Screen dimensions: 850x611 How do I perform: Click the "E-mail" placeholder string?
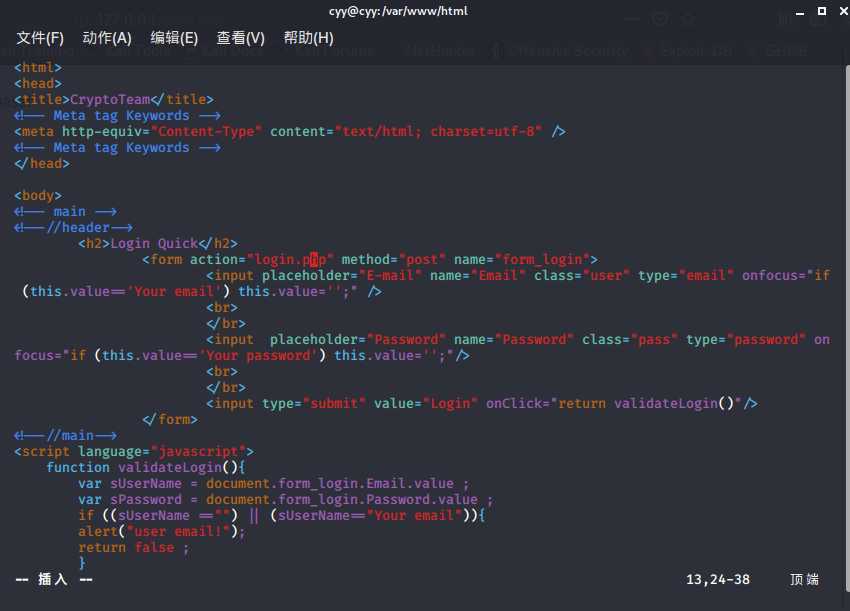click(386, 276)
